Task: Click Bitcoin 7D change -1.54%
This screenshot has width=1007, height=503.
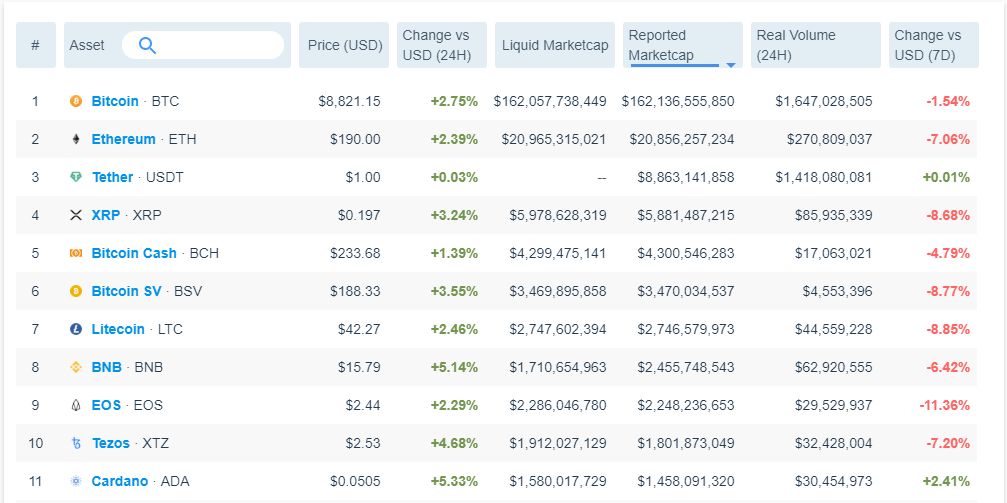Action: coord(948,101)
